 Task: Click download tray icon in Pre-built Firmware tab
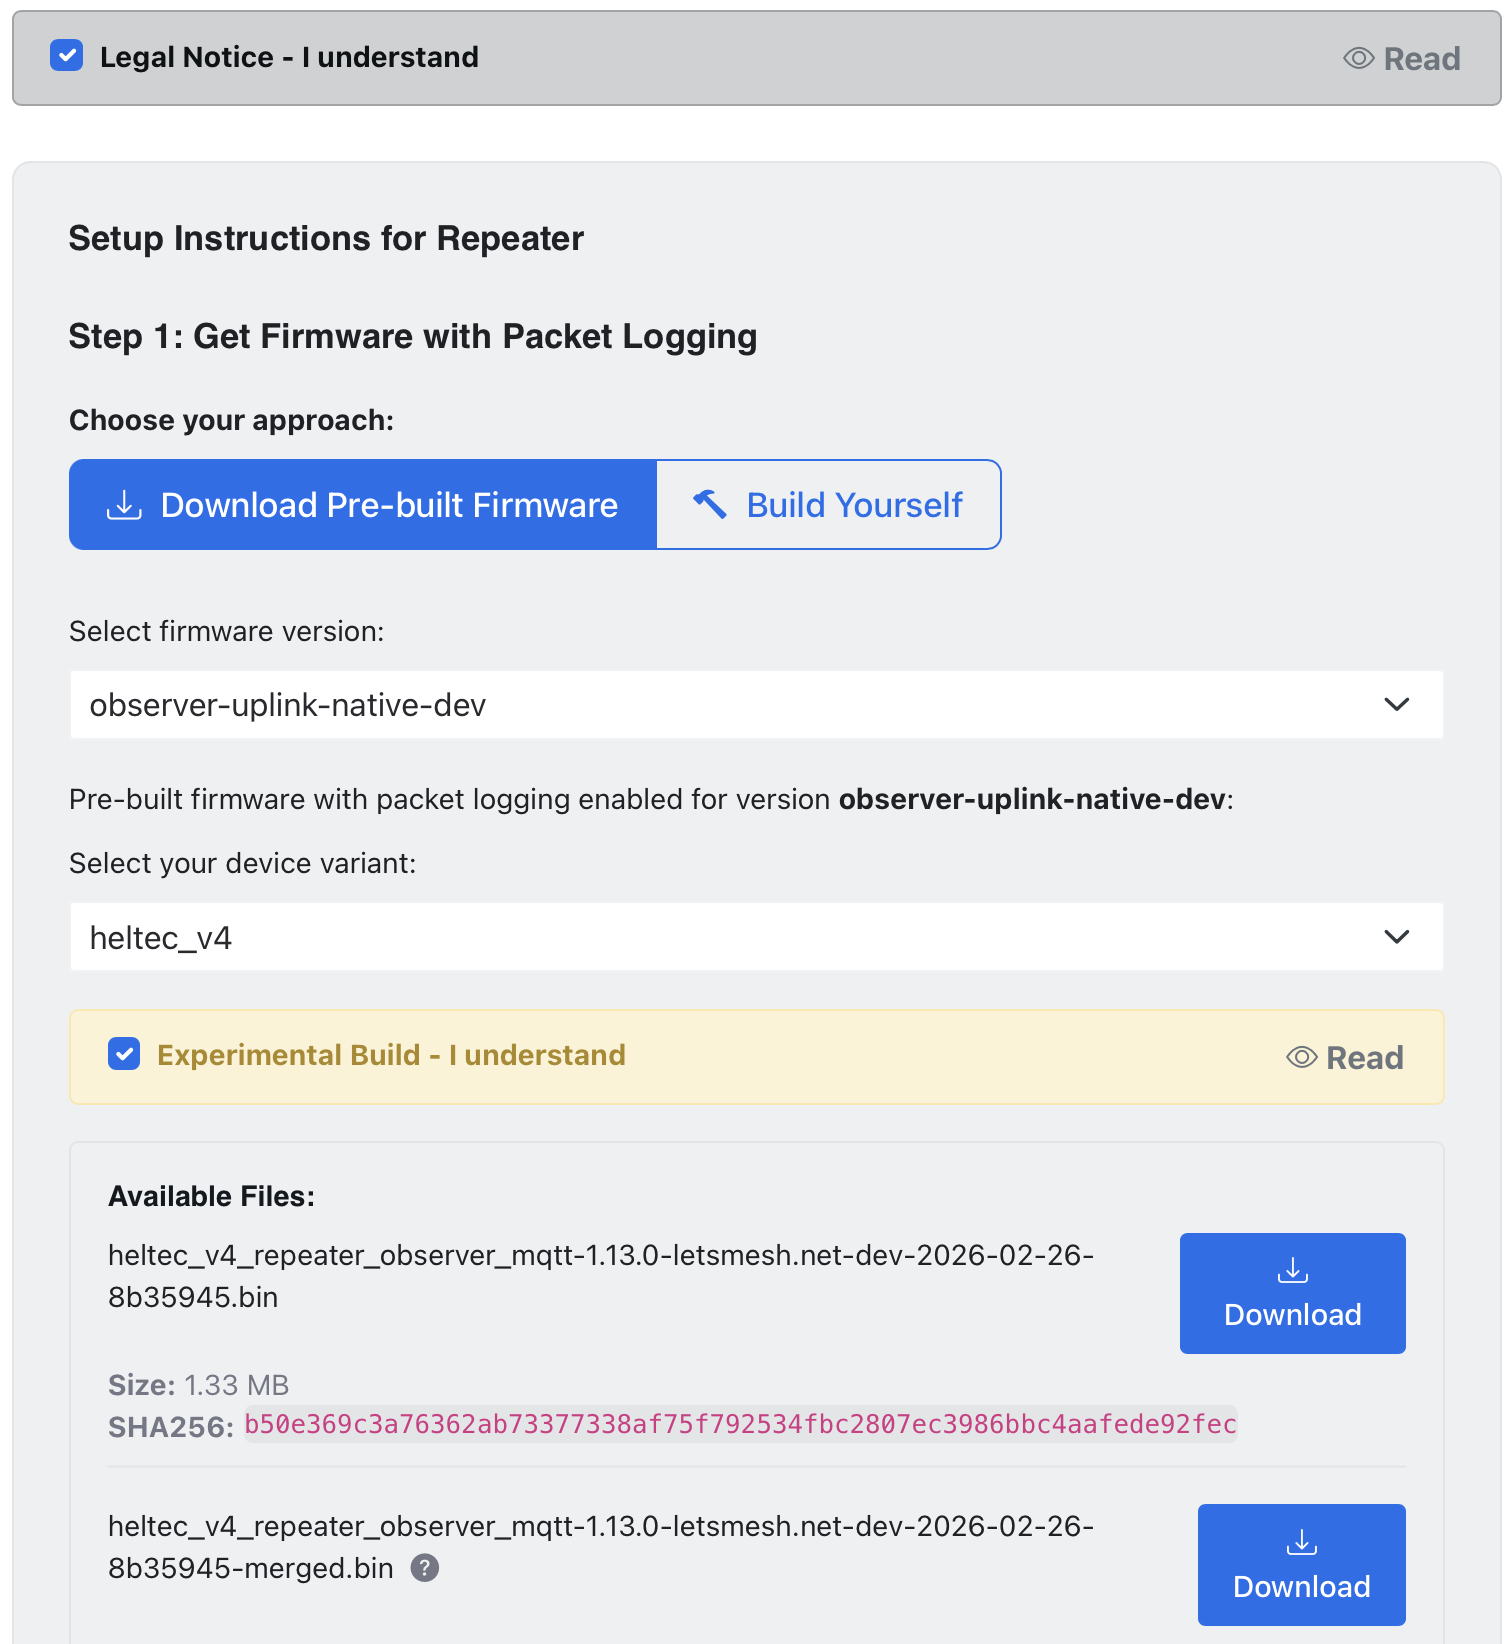click(x=124, y=505)
